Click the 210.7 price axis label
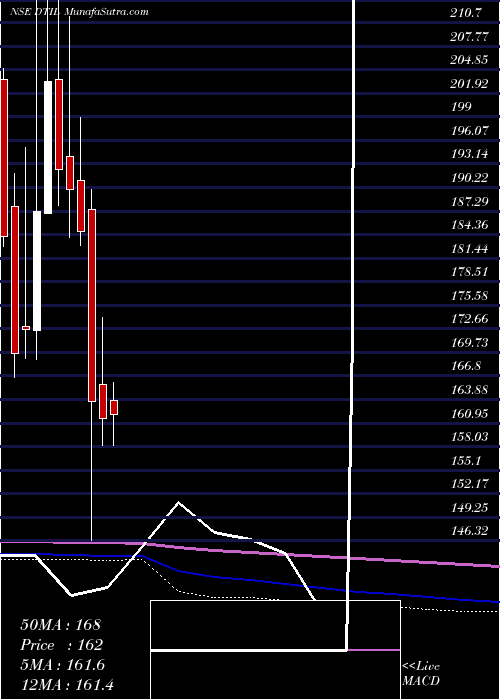The width and height of the screenshot is (500, 700). 466,13
